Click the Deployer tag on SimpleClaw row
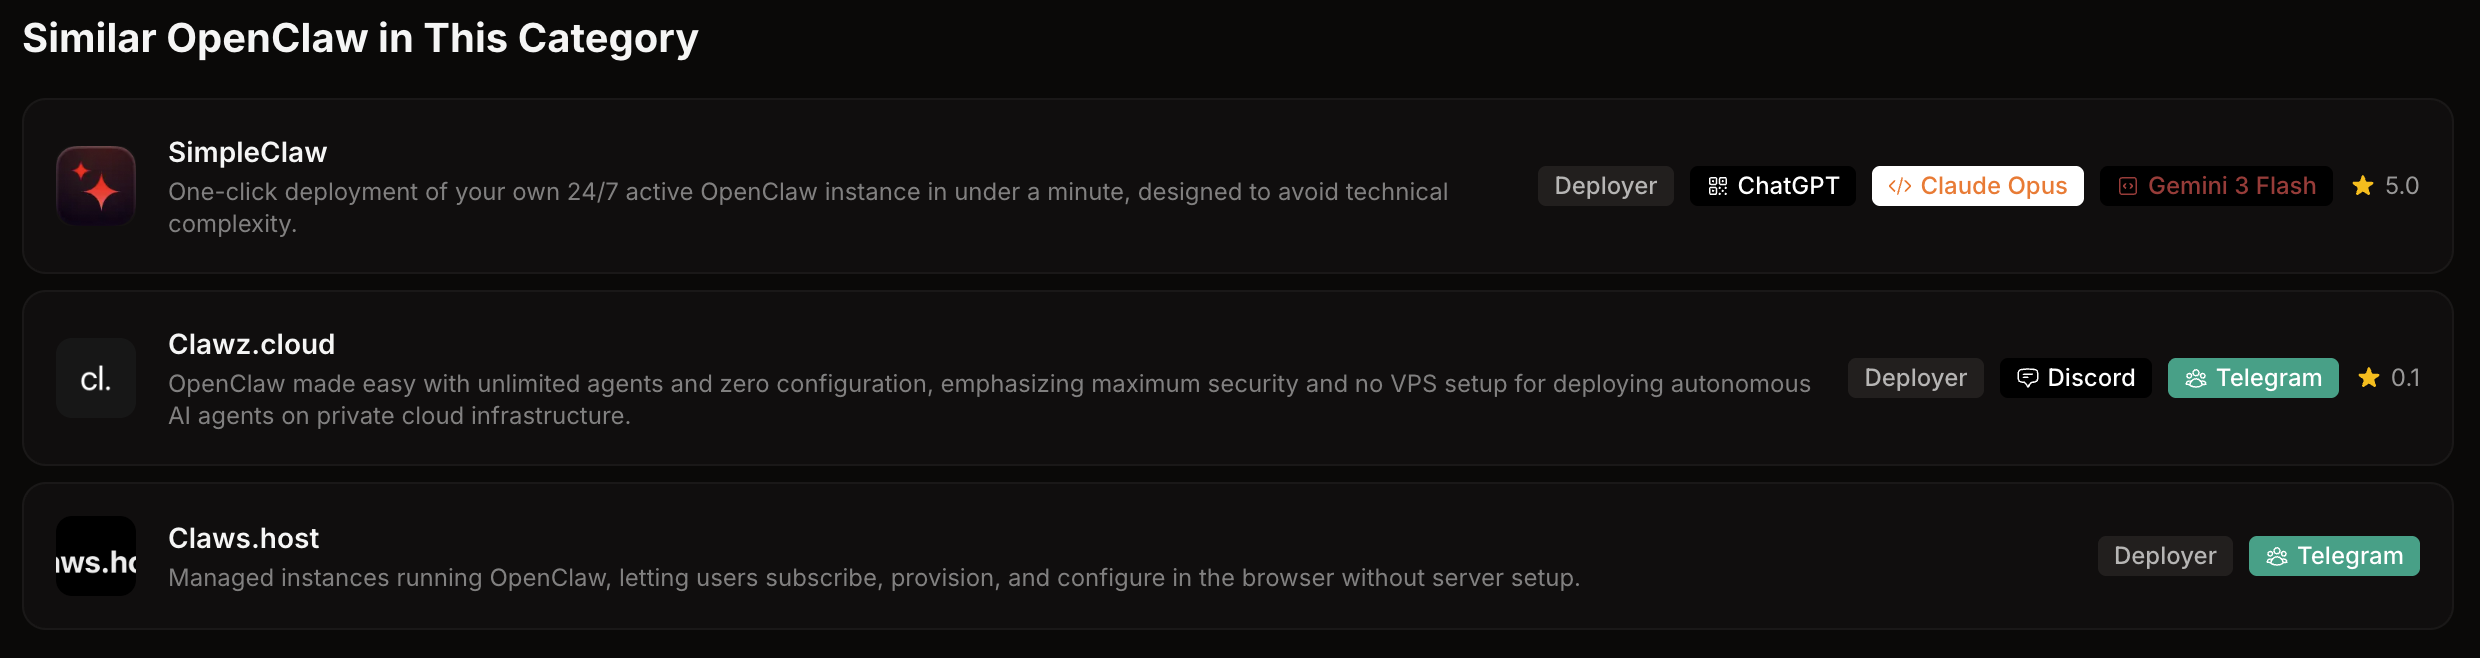The height and width of the screenshot is (658, 2480). (x=1605, y=186)
